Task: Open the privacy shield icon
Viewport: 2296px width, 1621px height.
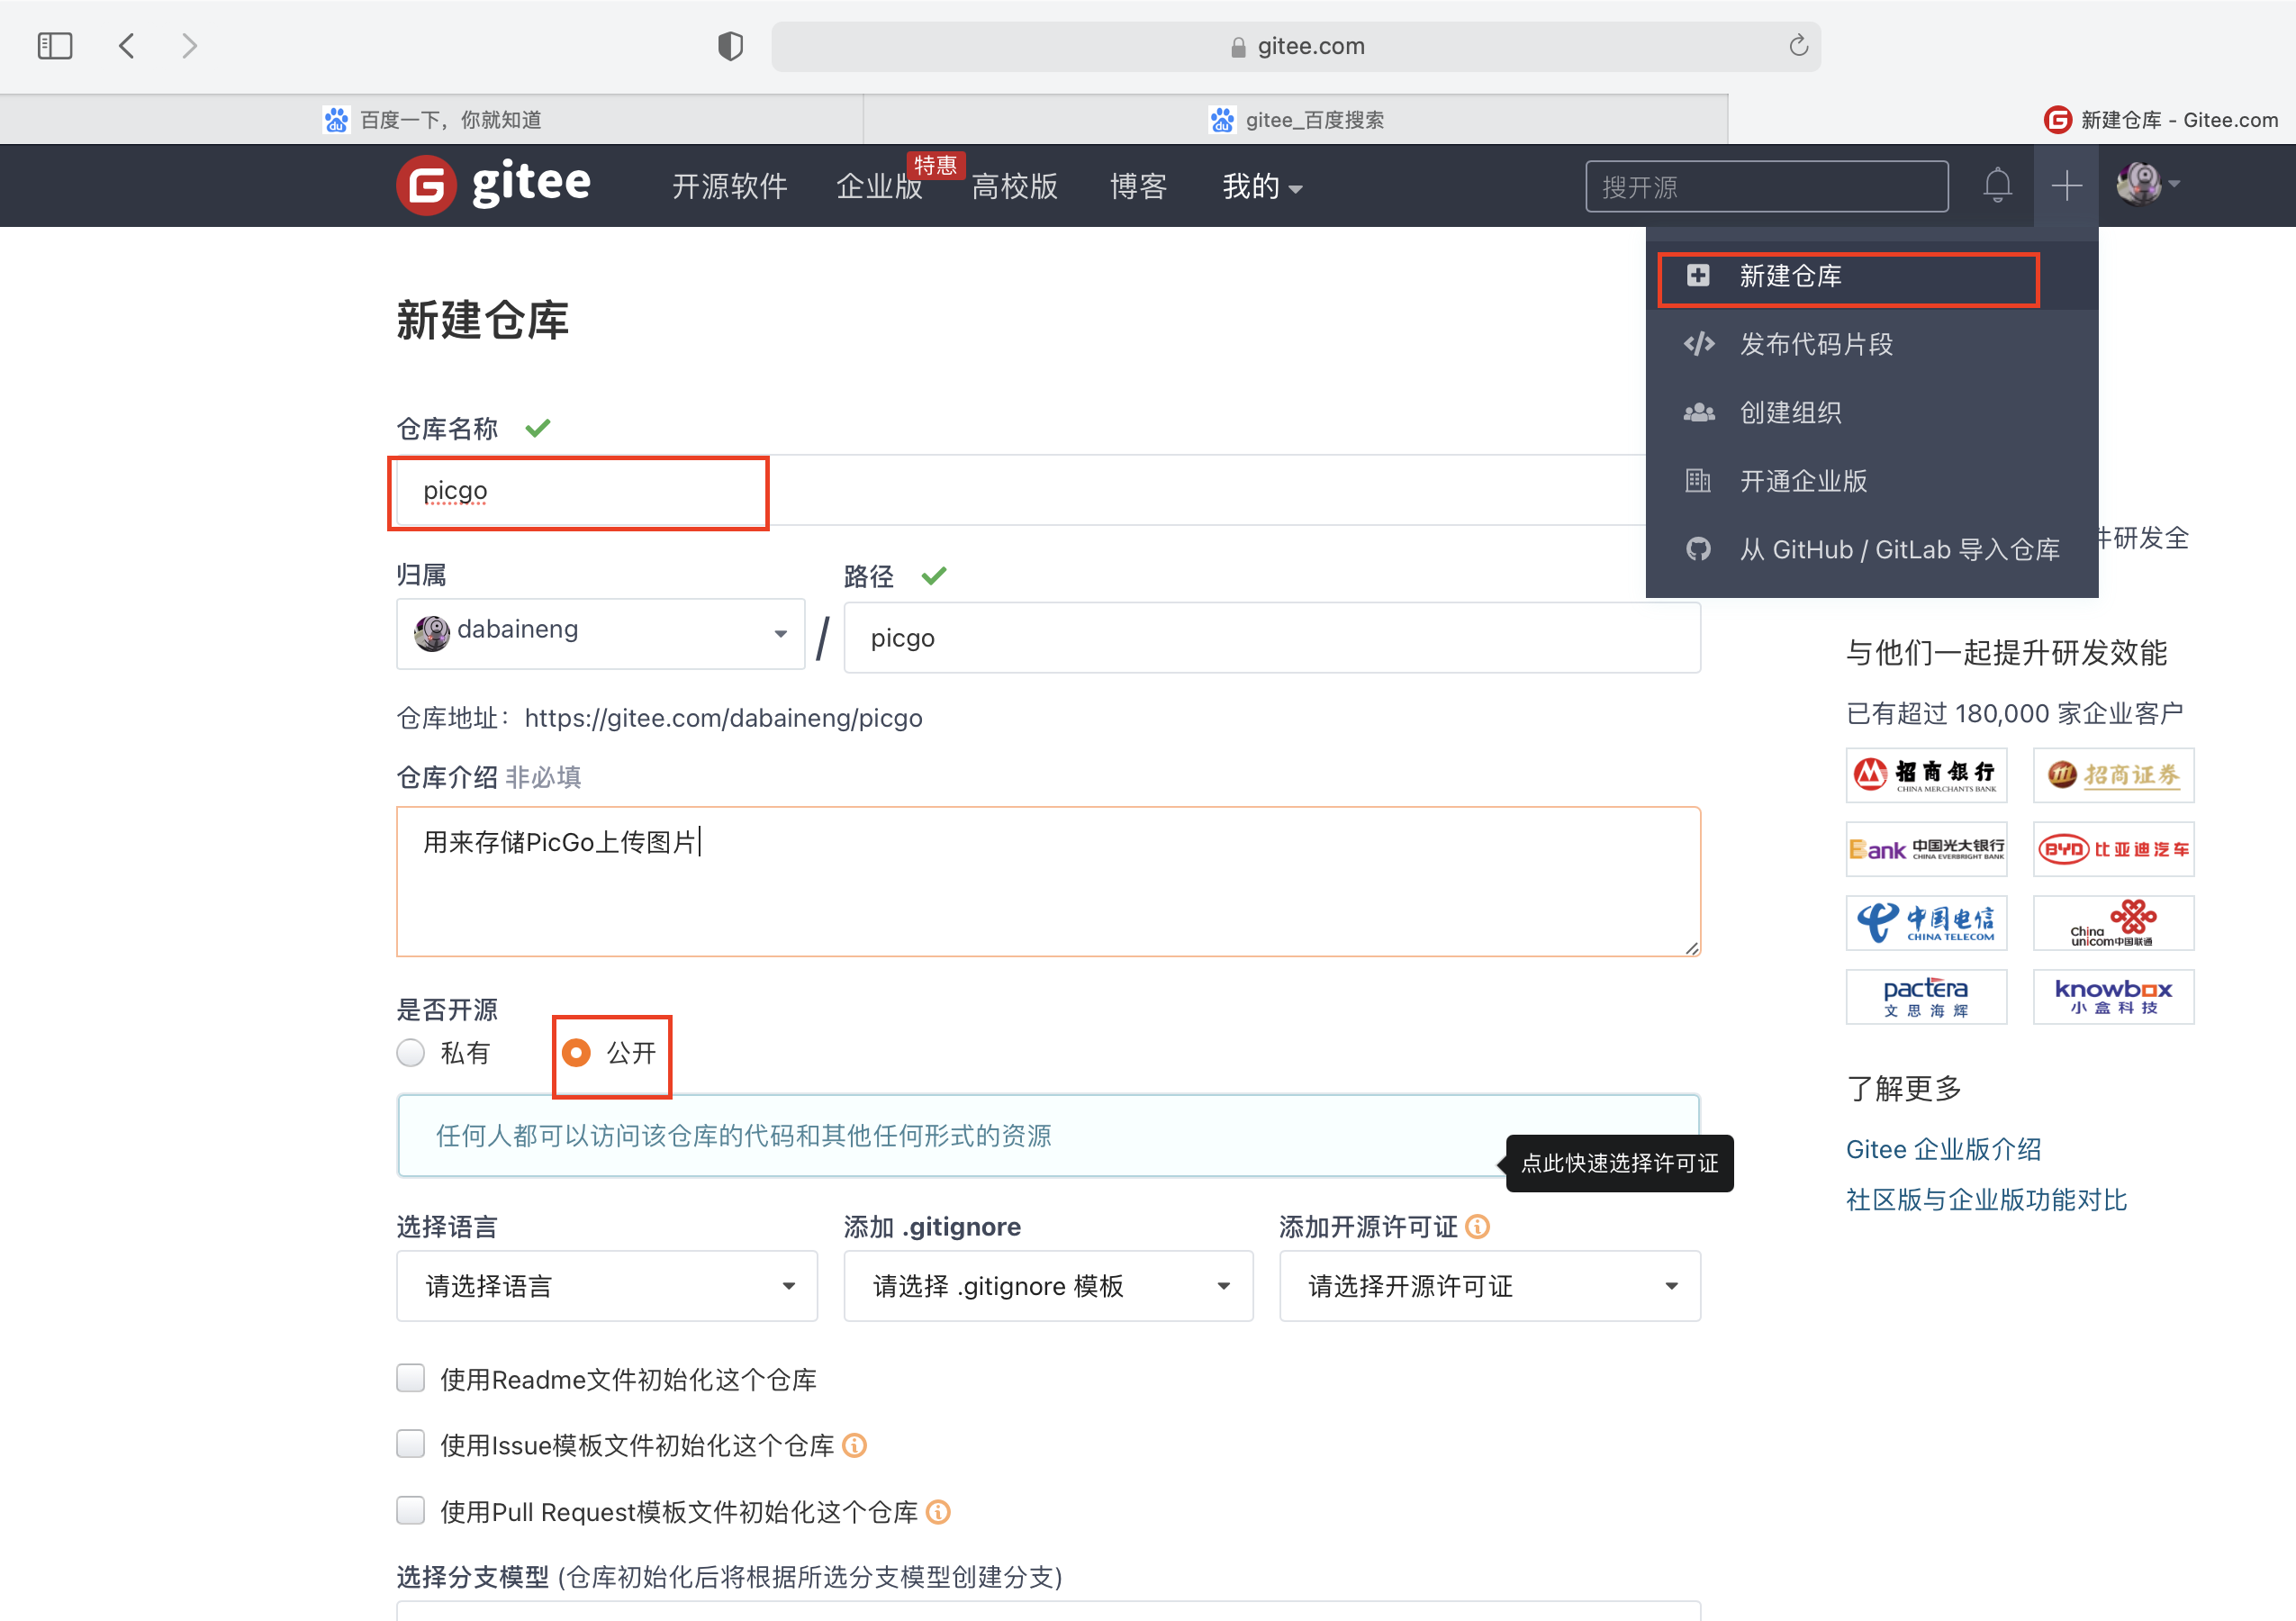Action: 730,46
